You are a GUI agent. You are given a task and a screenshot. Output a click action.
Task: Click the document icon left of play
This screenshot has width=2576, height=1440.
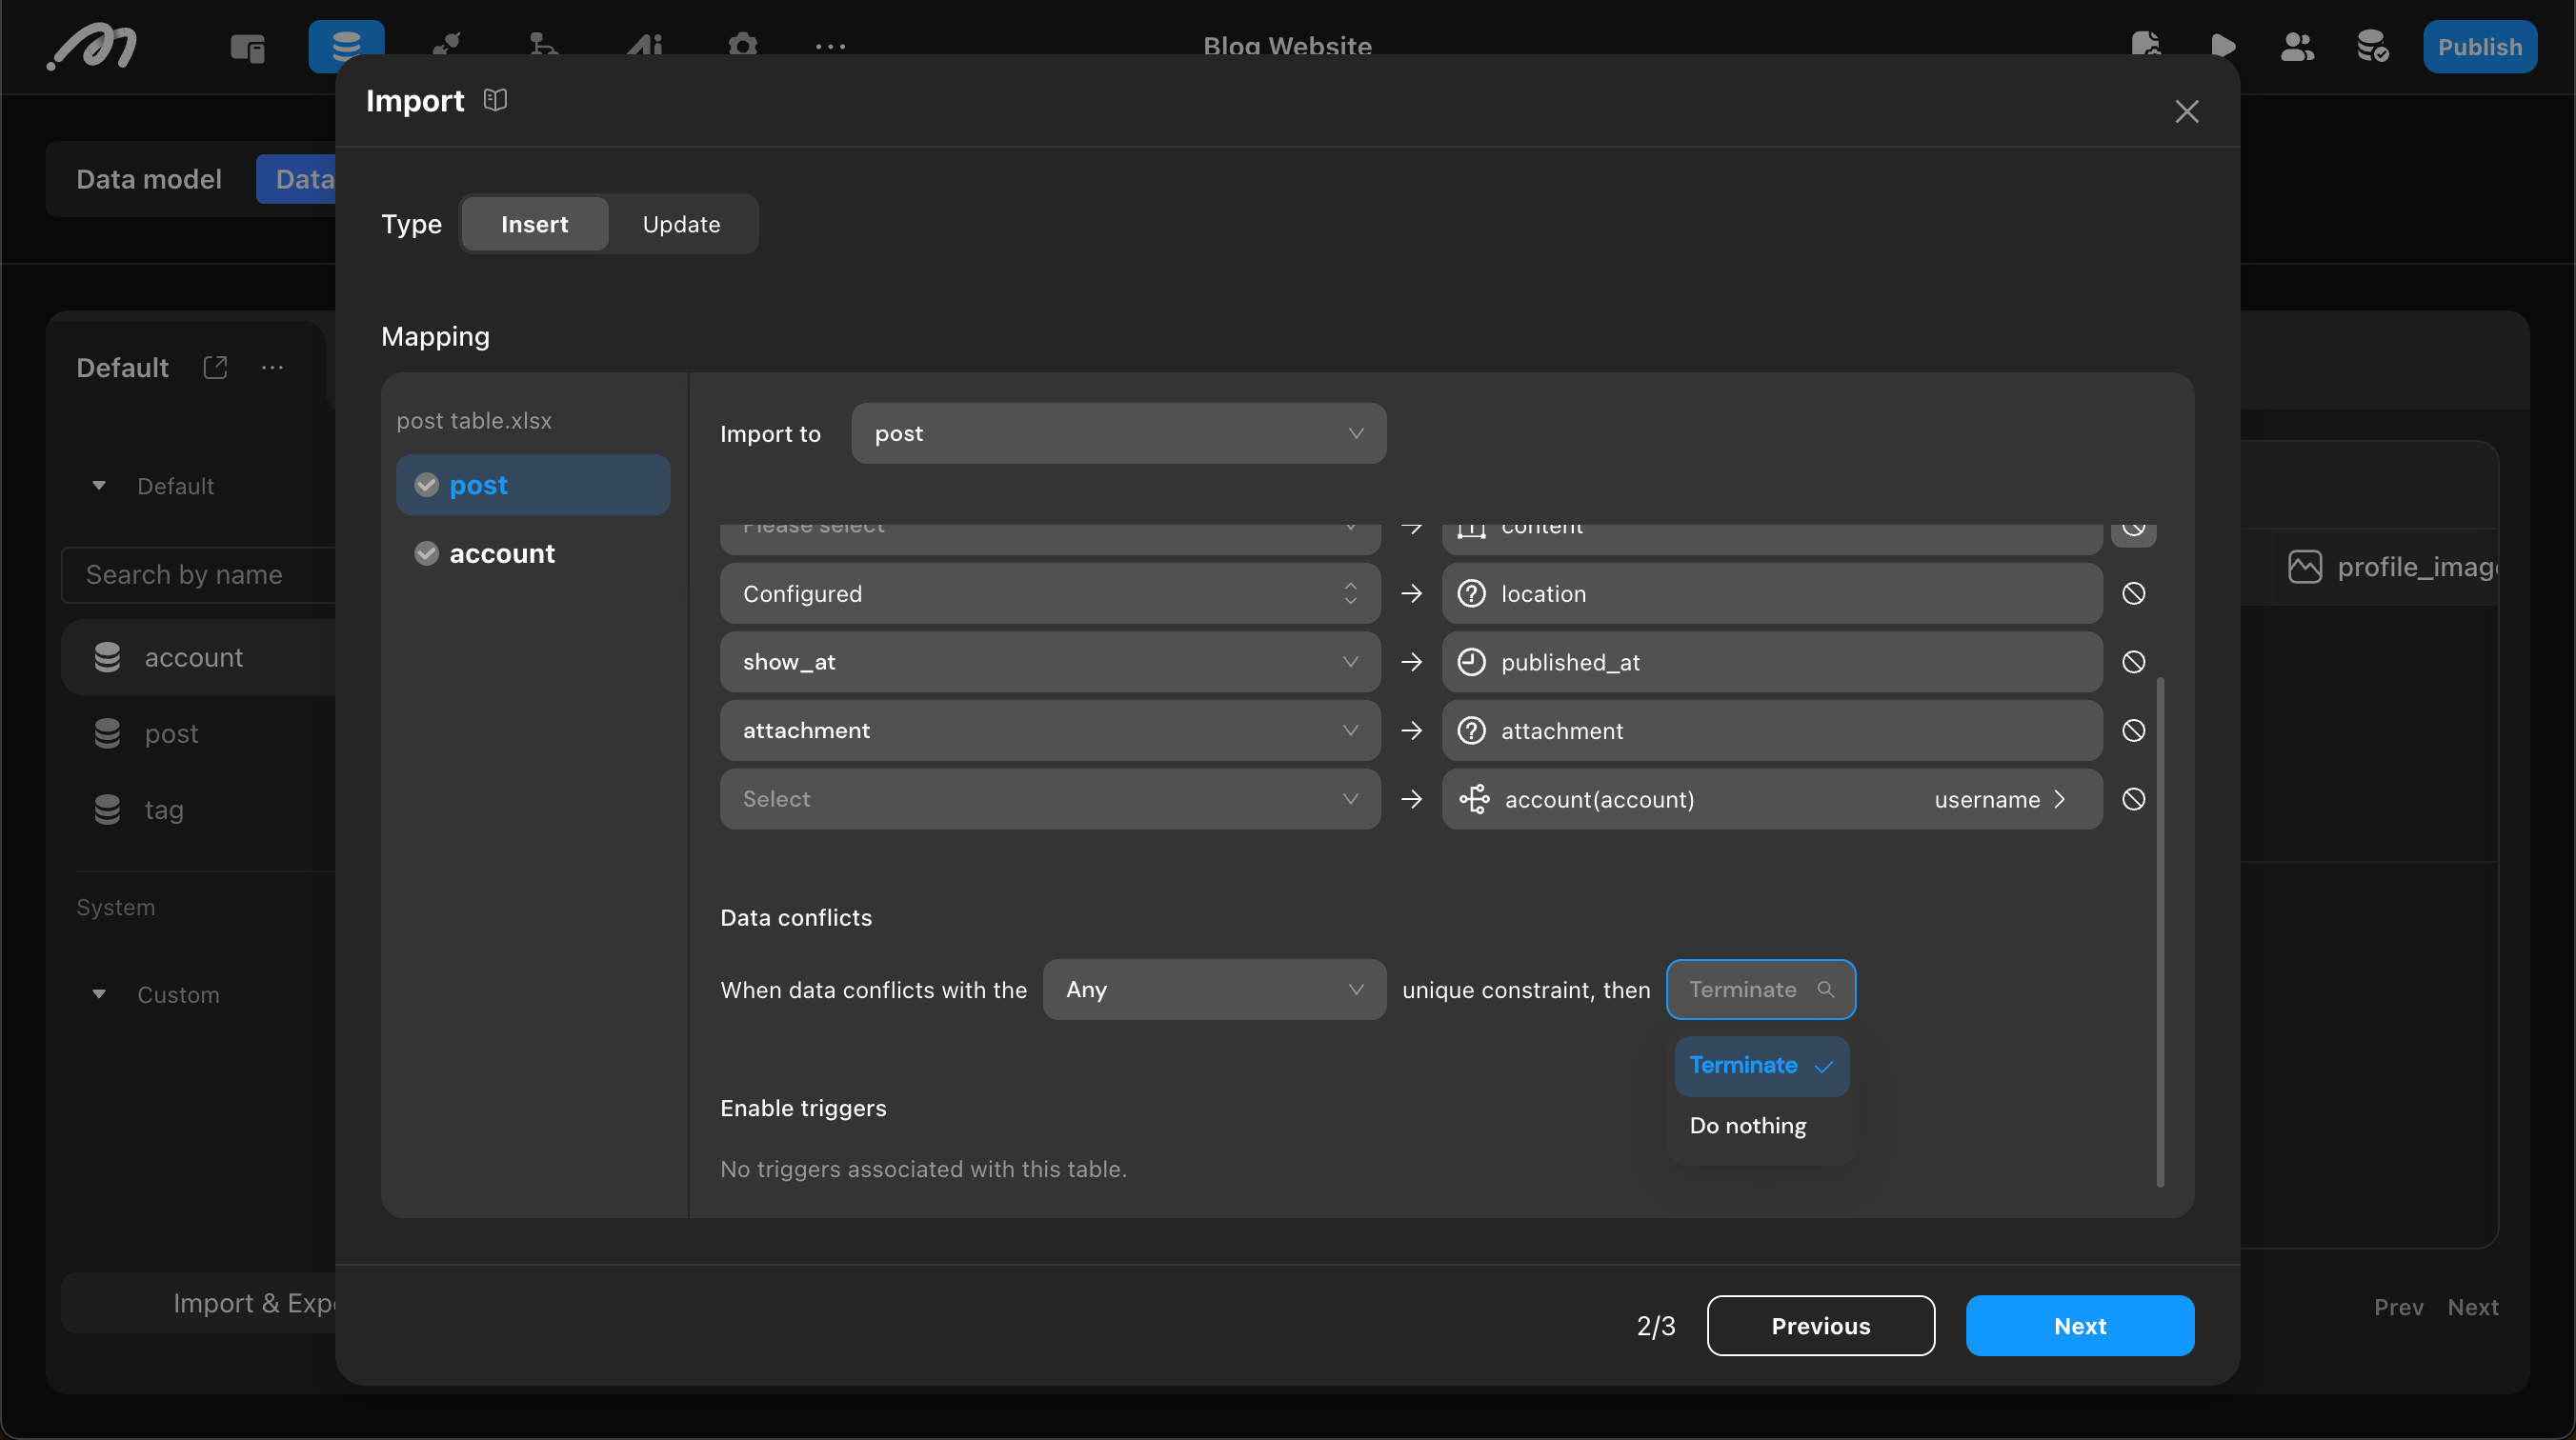[x=2146, y=44]
